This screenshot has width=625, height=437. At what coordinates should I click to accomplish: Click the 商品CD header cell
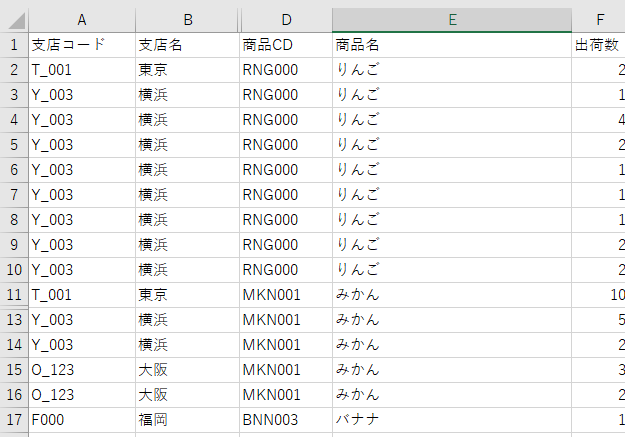285,45
